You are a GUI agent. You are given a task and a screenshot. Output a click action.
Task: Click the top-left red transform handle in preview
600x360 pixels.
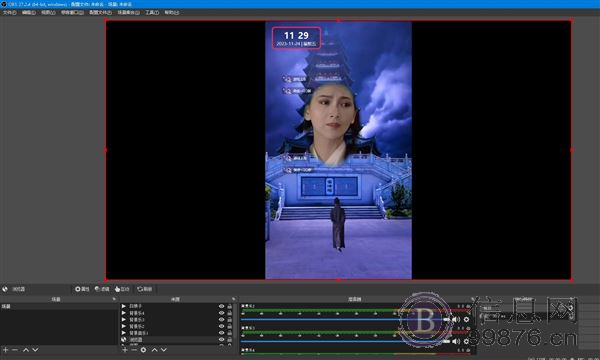(x=106, y=21)
